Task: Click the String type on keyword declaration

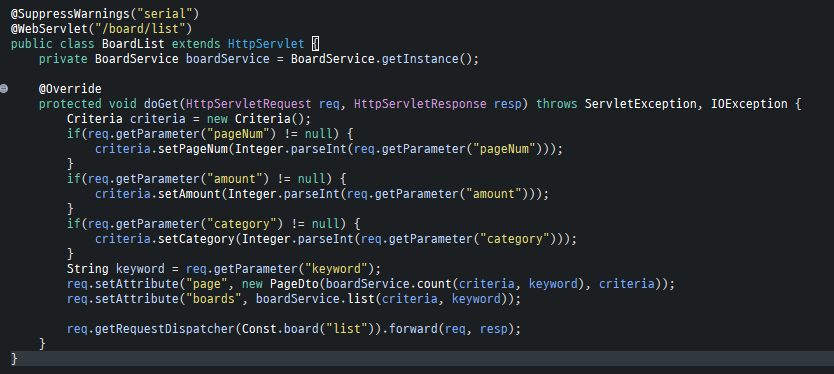Action: [88, 269]
